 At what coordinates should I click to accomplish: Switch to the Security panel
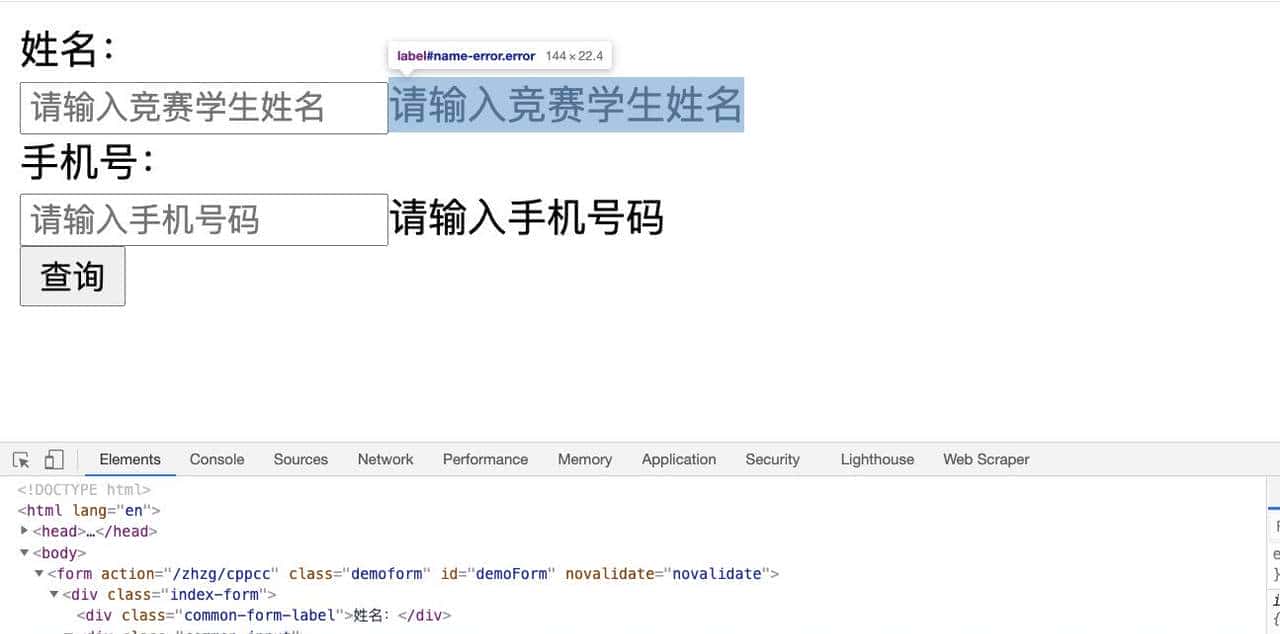tap(772, 459)
